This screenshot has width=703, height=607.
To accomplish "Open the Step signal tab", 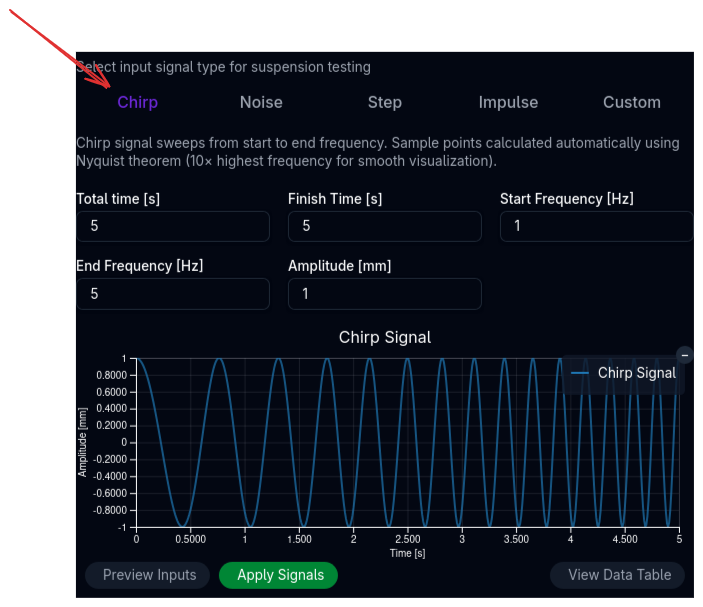I will [x=385, y=102].
